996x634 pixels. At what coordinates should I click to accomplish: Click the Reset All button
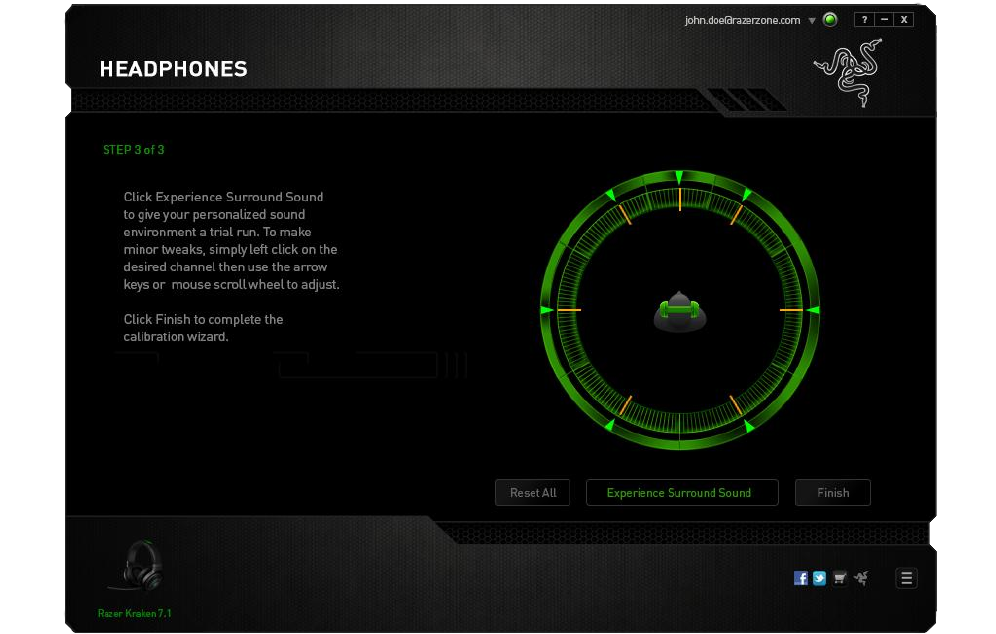point(532,492)
